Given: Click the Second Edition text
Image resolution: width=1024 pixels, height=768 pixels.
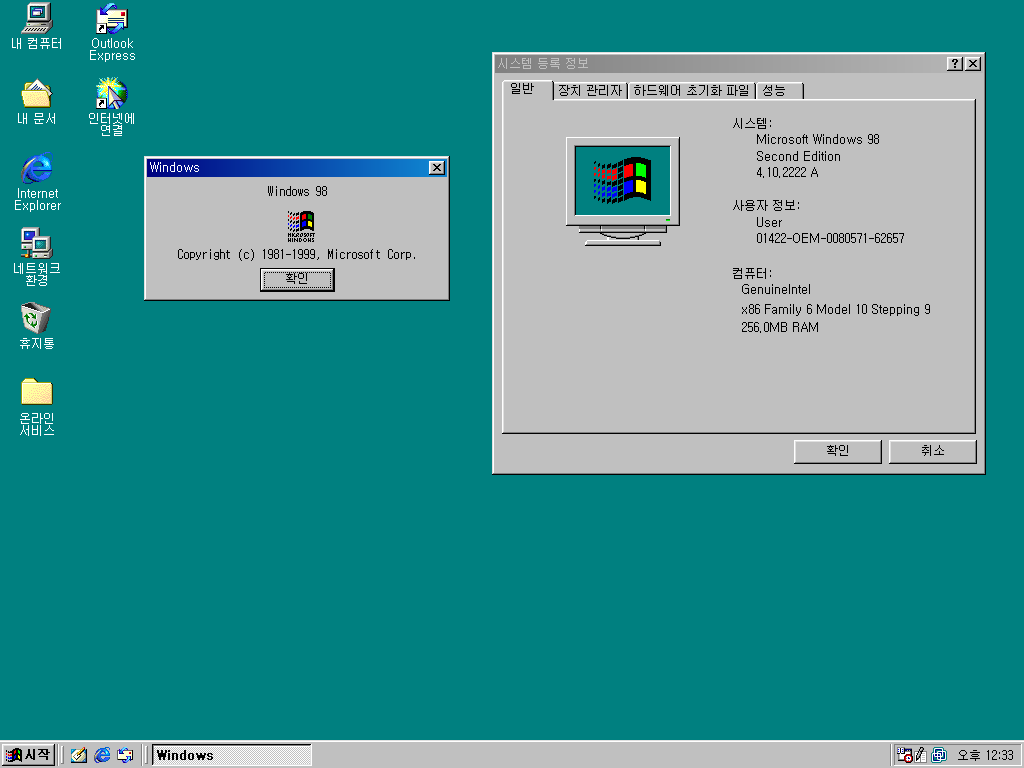Looking at the screenshot, I should (798, 157).
